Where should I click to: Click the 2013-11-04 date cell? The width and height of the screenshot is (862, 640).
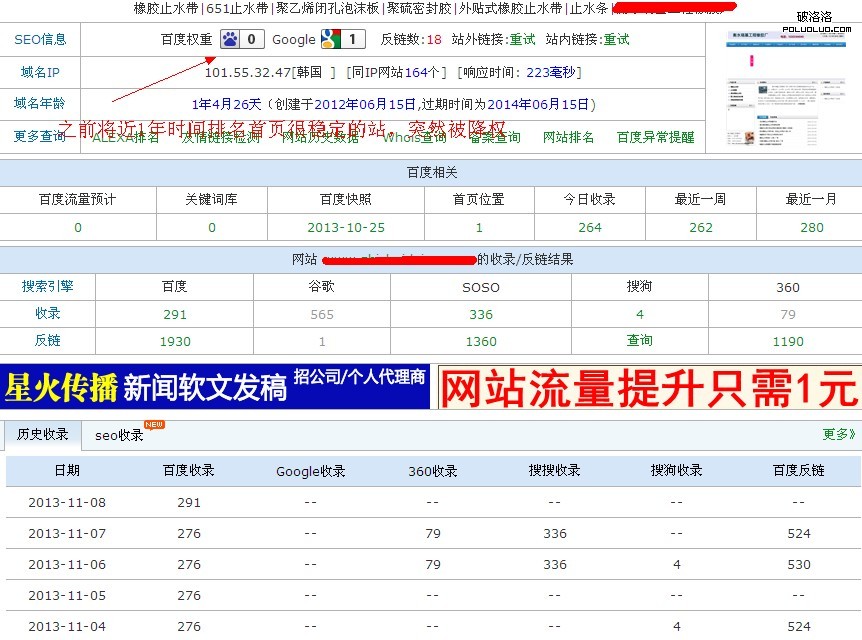pos(67,627)
